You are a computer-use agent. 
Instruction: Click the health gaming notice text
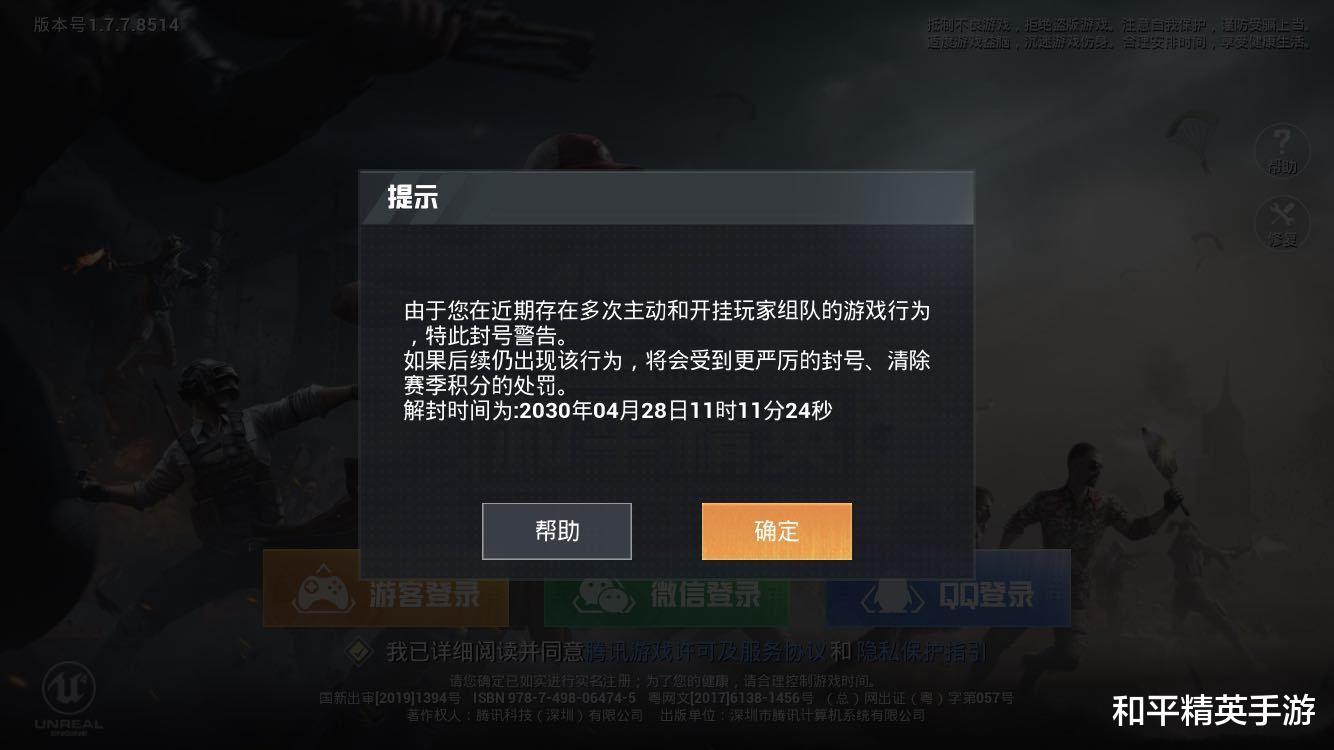pos(1119,33)
